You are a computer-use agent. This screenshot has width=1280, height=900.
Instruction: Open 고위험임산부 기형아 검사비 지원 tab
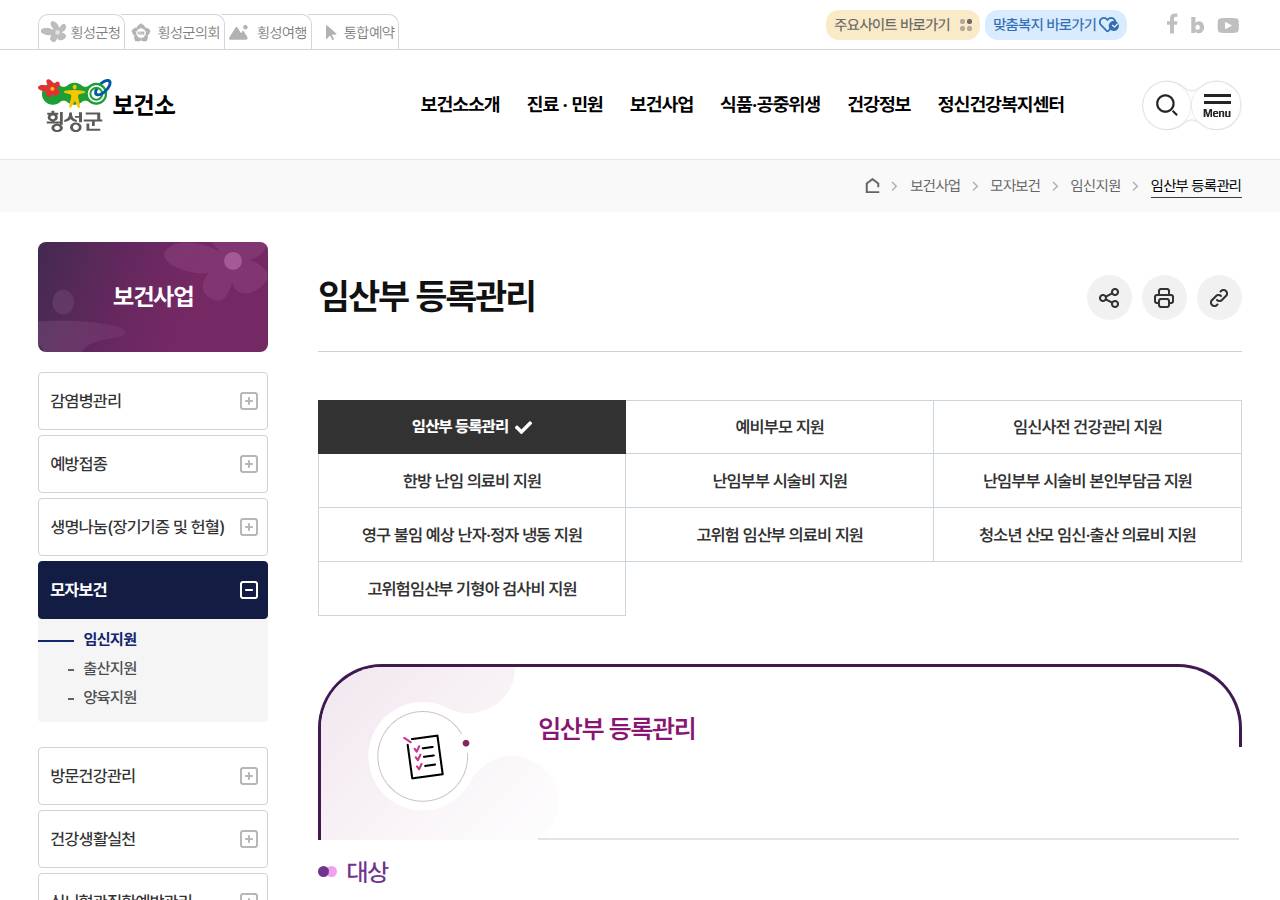(472, 589)
